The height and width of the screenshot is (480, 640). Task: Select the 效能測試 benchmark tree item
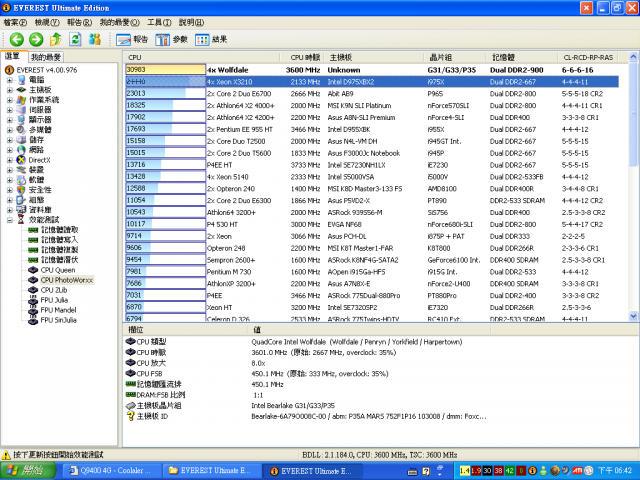(44, 220)
